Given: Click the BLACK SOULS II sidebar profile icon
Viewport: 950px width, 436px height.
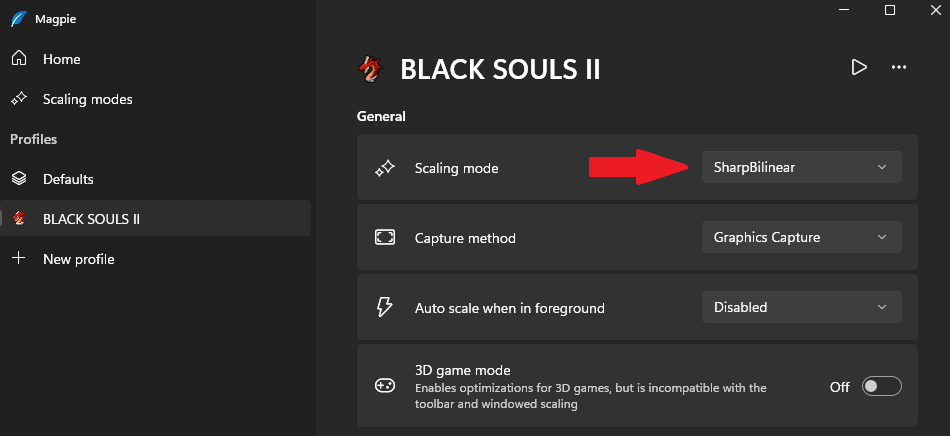Looking at the screenshot, I should click(x=18, y=219).
